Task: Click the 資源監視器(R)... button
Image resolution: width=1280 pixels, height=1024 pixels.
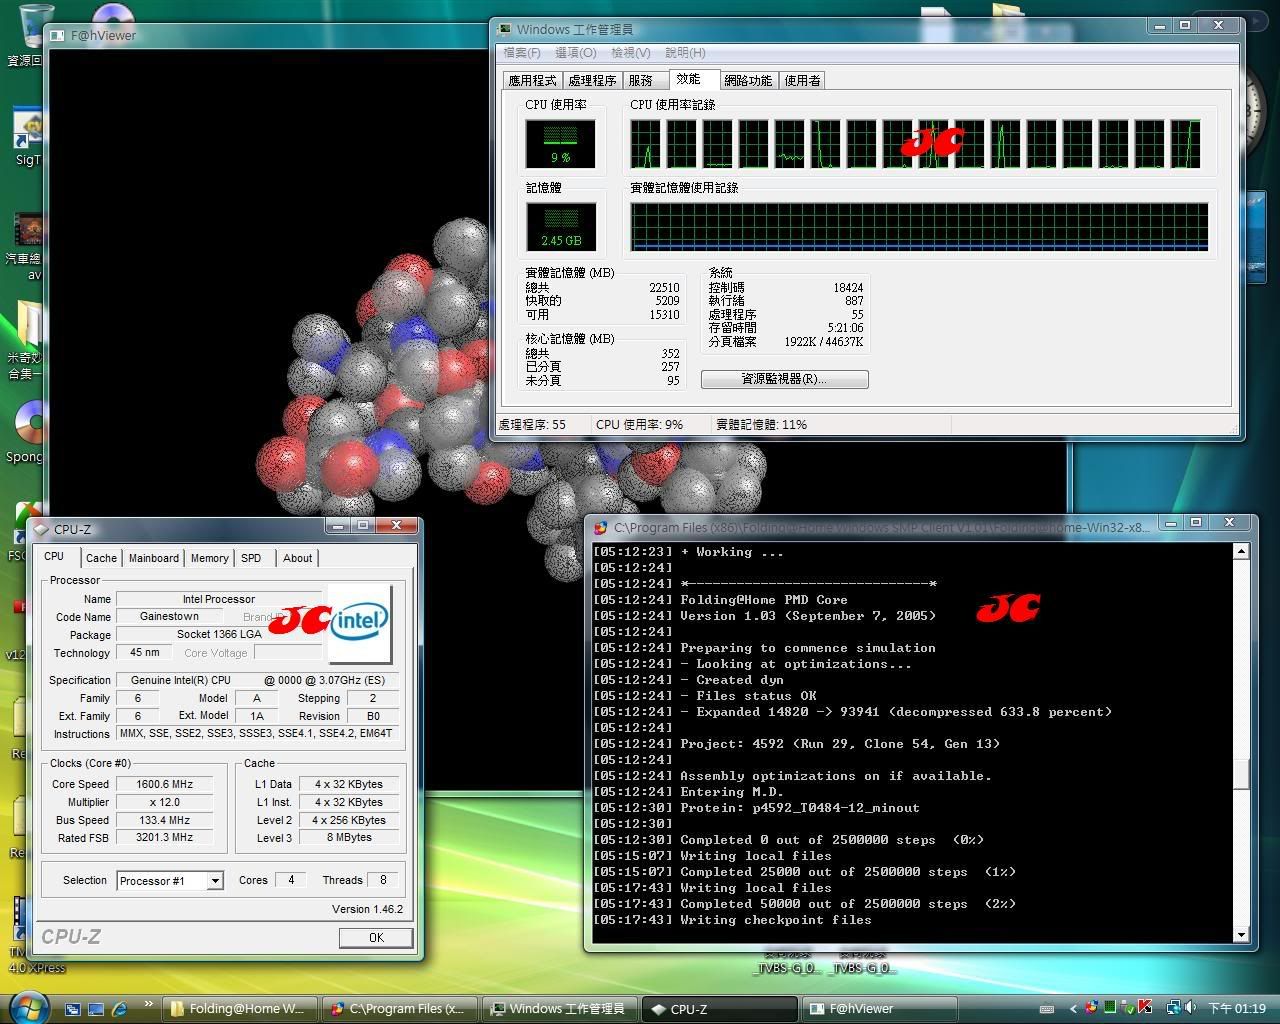Action: point(784,379)
